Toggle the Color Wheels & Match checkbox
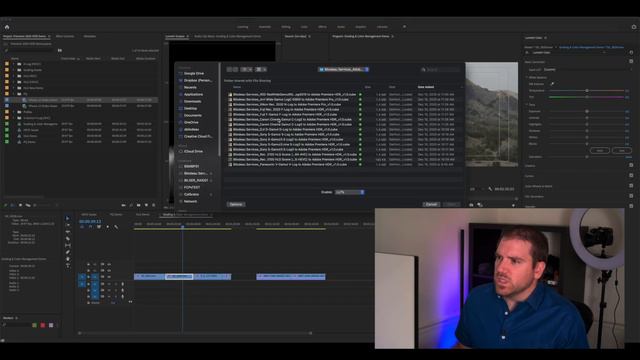This screenshot has height=360, width=640. click(631, 186)
